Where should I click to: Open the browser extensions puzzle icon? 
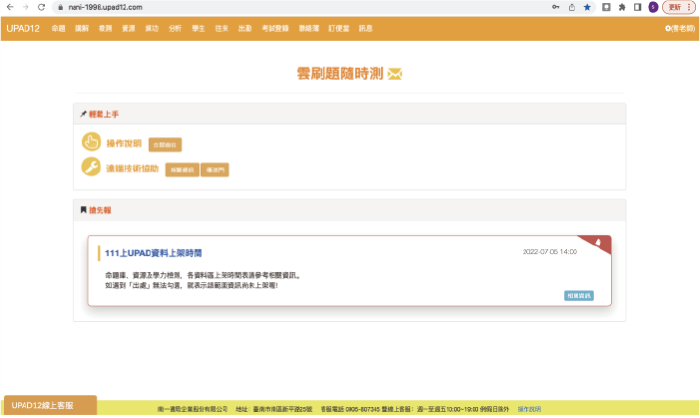coord(621,7)
